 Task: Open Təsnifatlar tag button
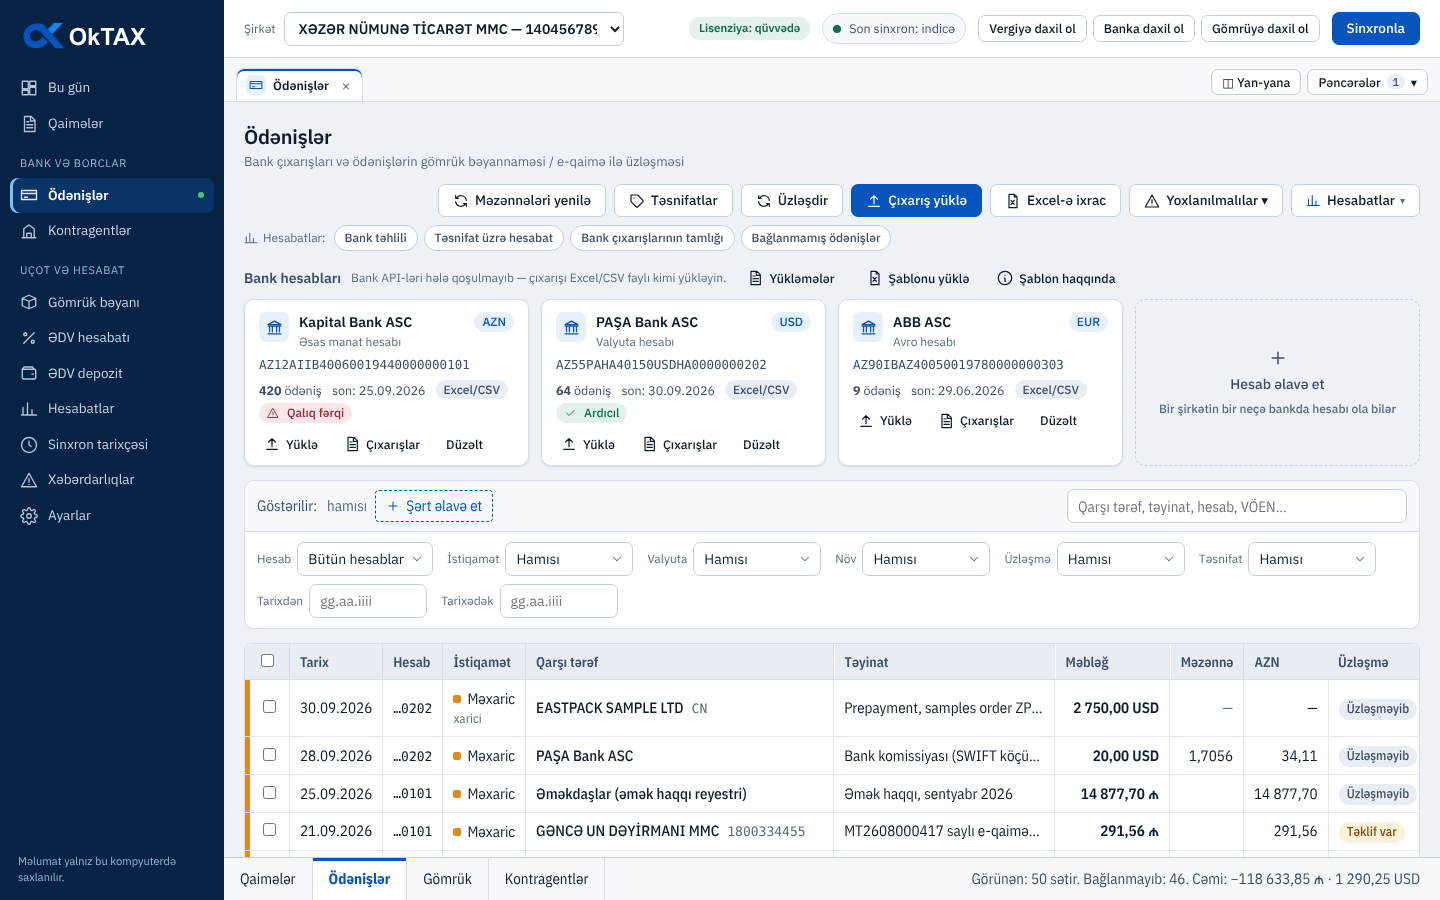point(673,201)
